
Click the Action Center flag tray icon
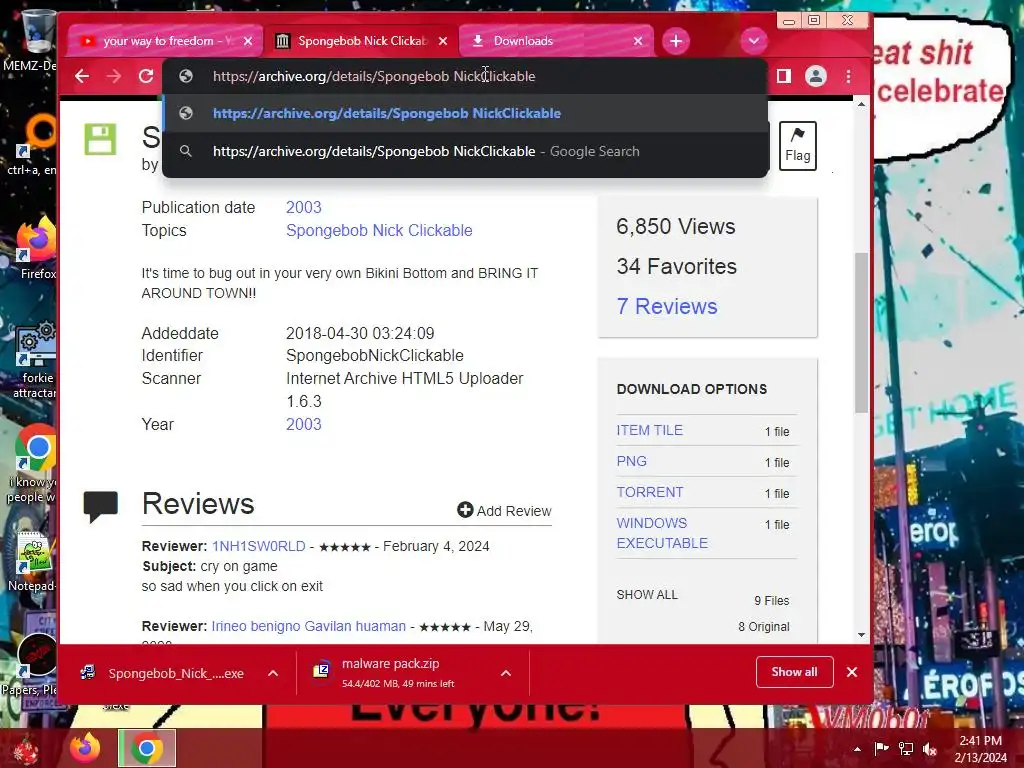click(881, 749)
